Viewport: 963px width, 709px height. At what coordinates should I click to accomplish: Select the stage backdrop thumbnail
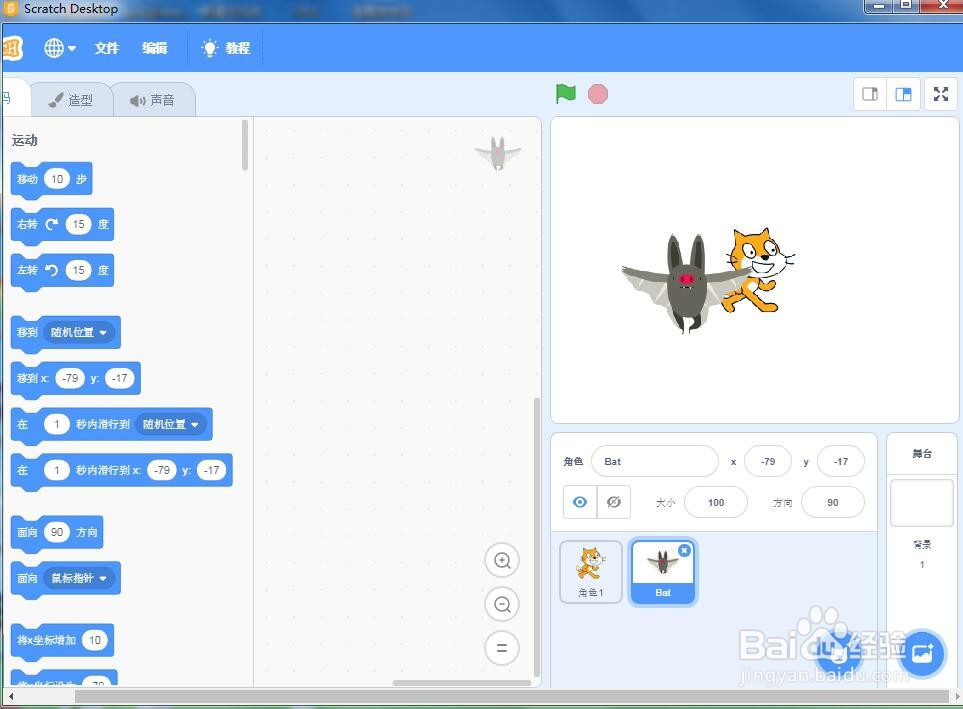(x=921, y=503)
